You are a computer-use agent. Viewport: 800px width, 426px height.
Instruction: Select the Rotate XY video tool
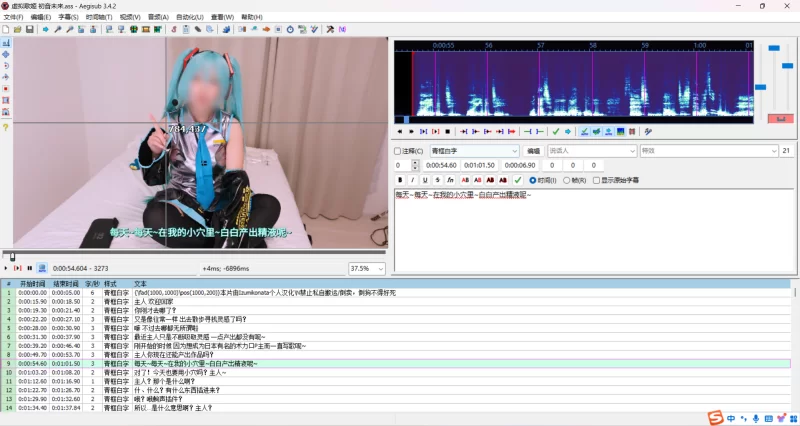pyautogui.click(x=6, y=77)
